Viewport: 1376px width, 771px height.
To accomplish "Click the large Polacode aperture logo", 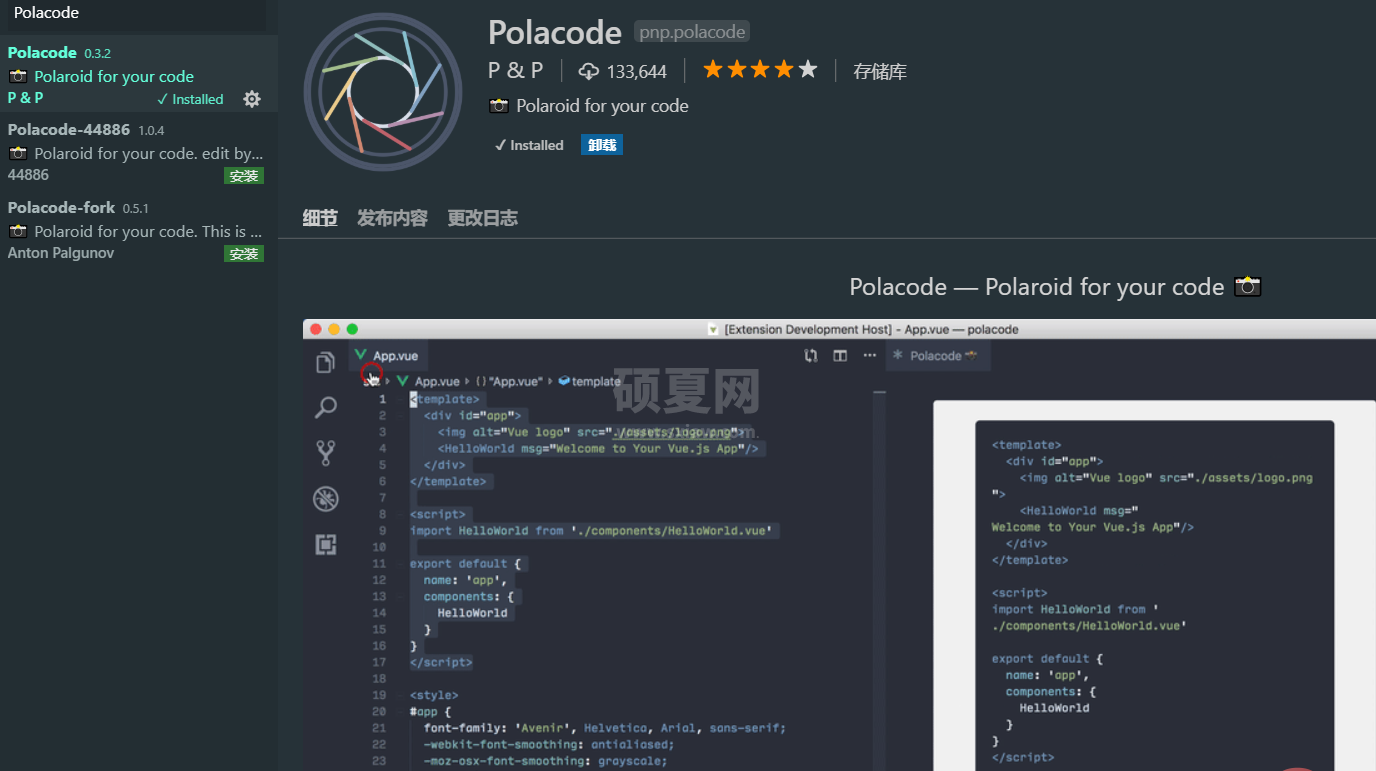I will 383,92.
